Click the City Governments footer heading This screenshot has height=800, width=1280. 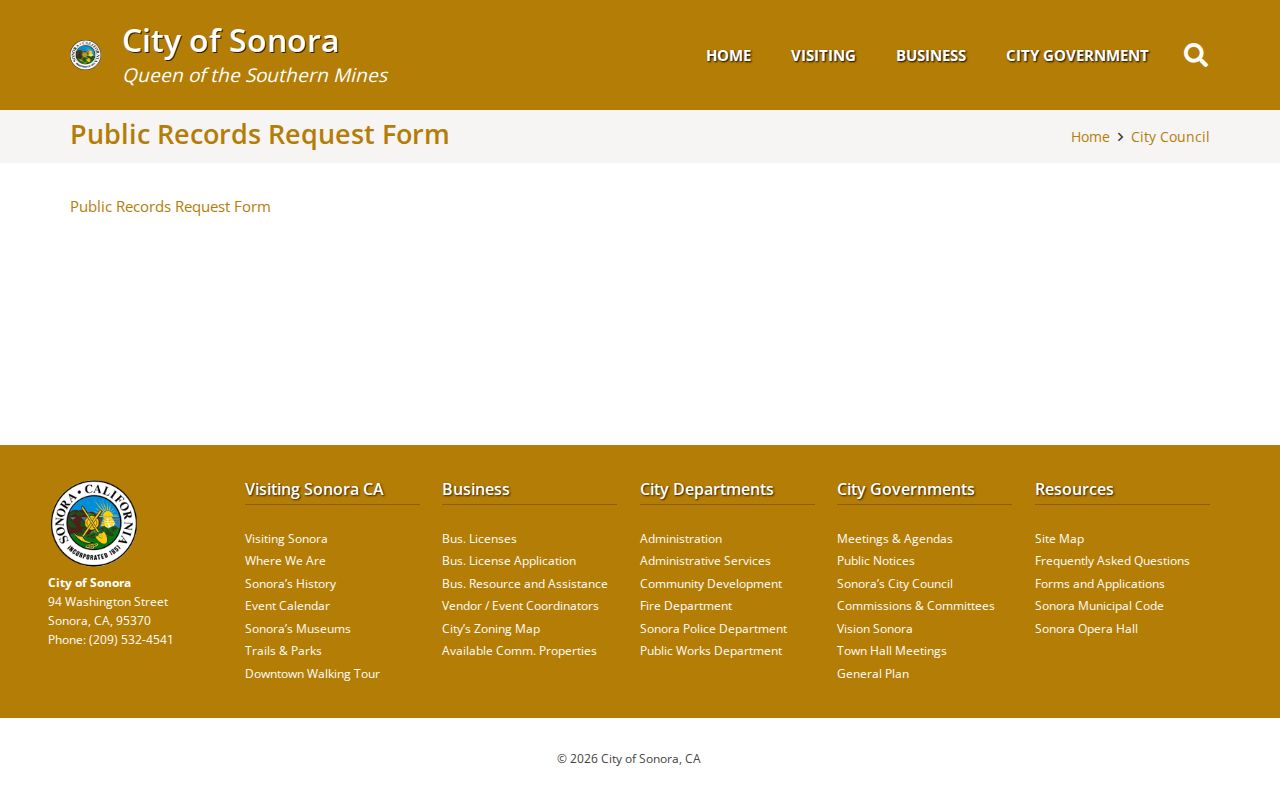(x=906, y=489)
